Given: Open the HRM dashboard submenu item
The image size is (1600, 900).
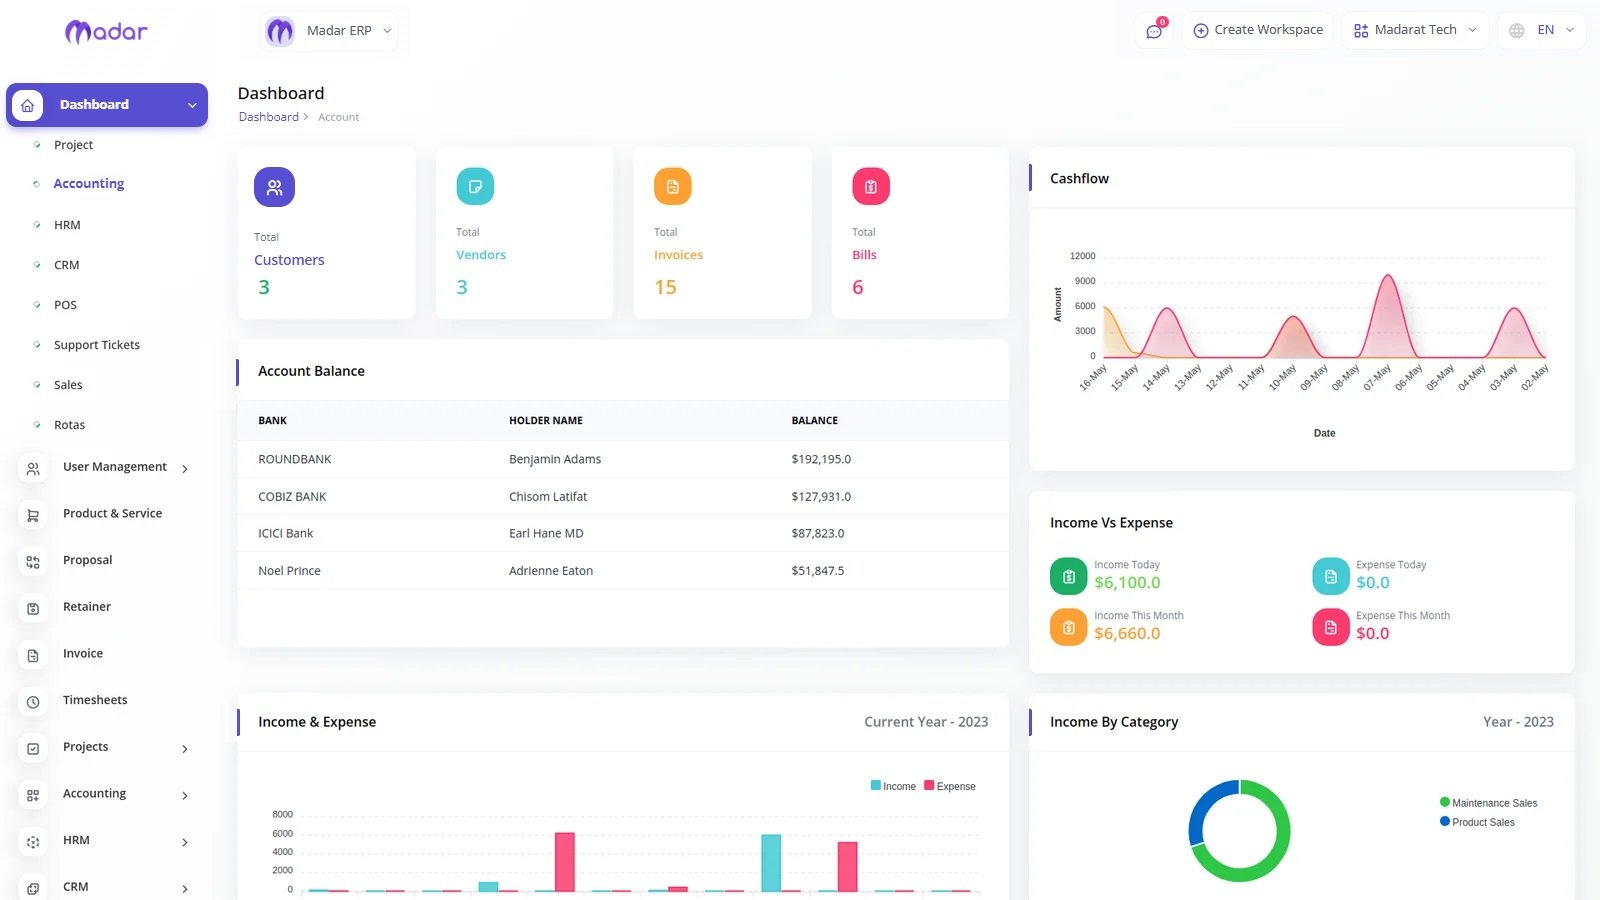Looking at the screenshot, I should pos(67,225).
